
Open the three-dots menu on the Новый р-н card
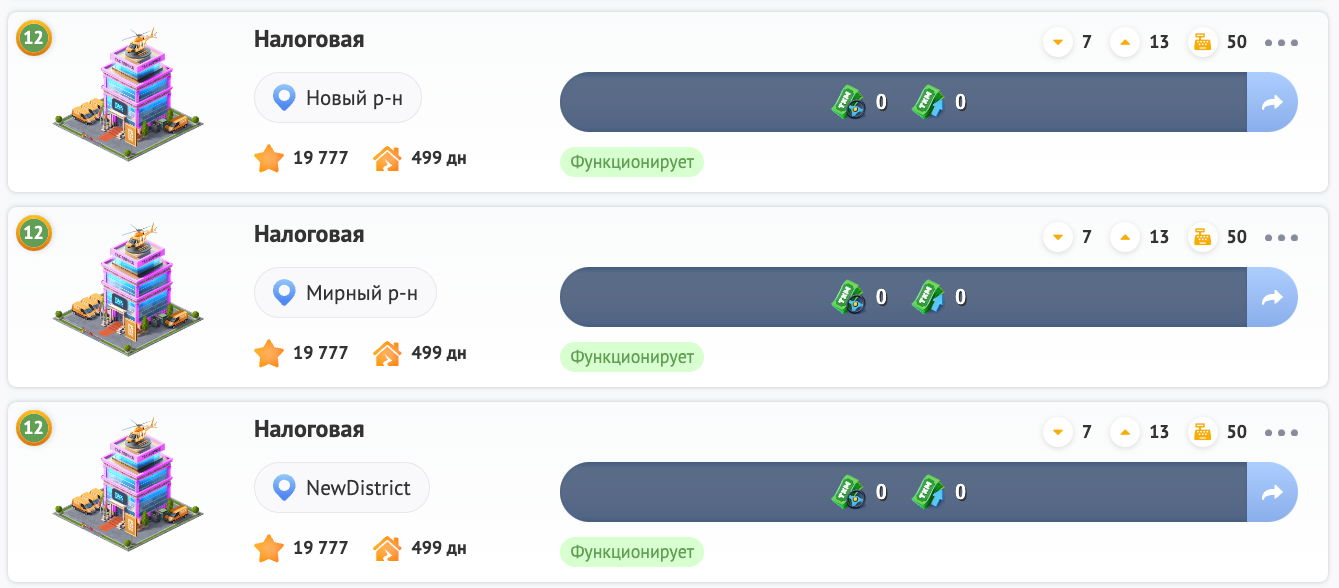[1281, 42]
